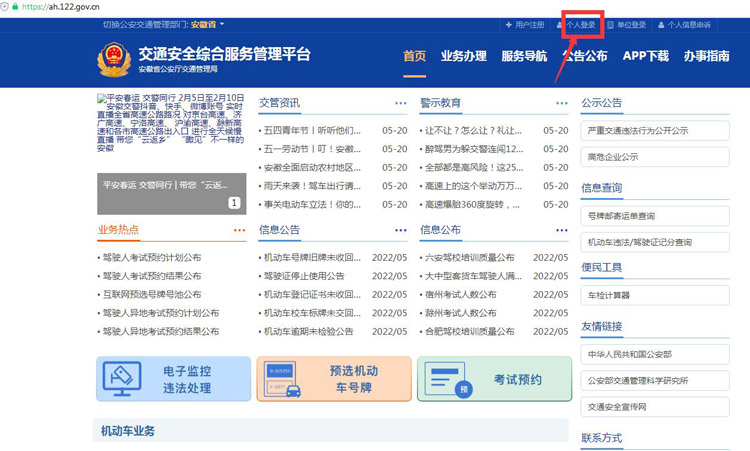Open 机动车校车标牌未交回... notice
The width and height of the screenshot is (750, 451).
[312, 313]
